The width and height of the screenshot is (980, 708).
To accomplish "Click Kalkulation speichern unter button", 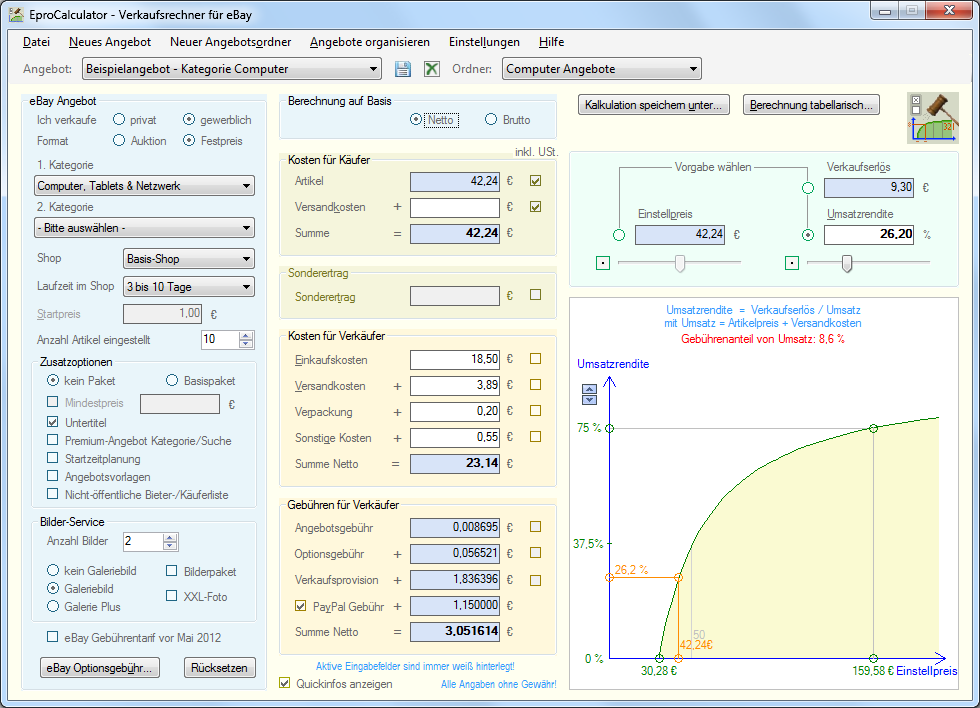I will point(654,105).
